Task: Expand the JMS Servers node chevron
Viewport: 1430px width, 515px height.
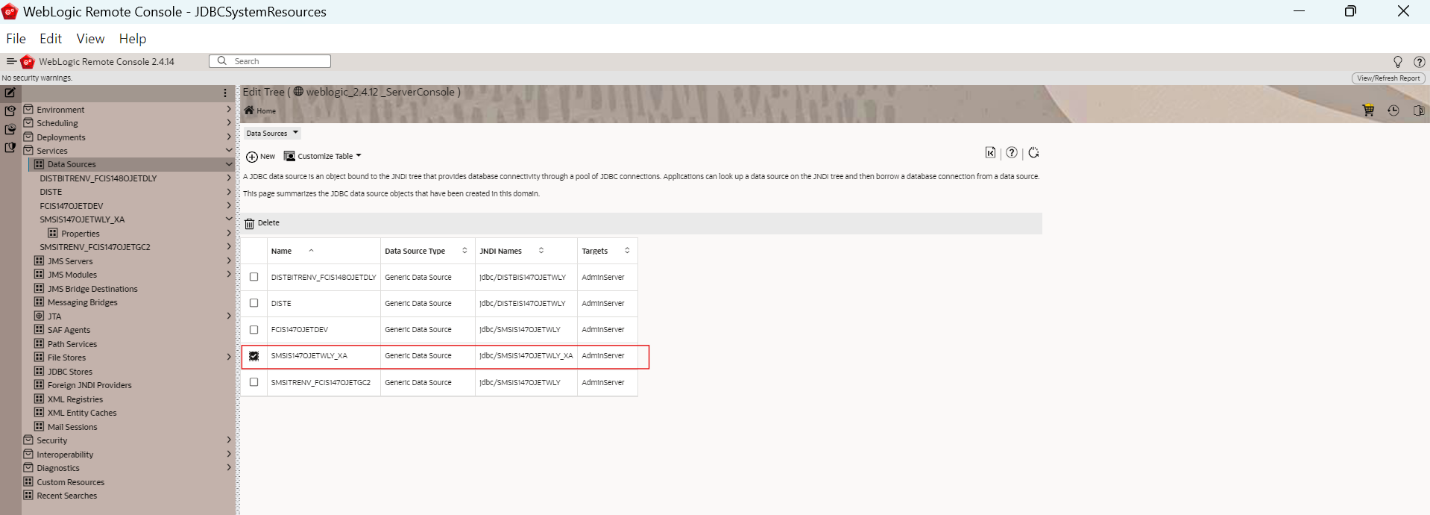Action: (229, 261)
